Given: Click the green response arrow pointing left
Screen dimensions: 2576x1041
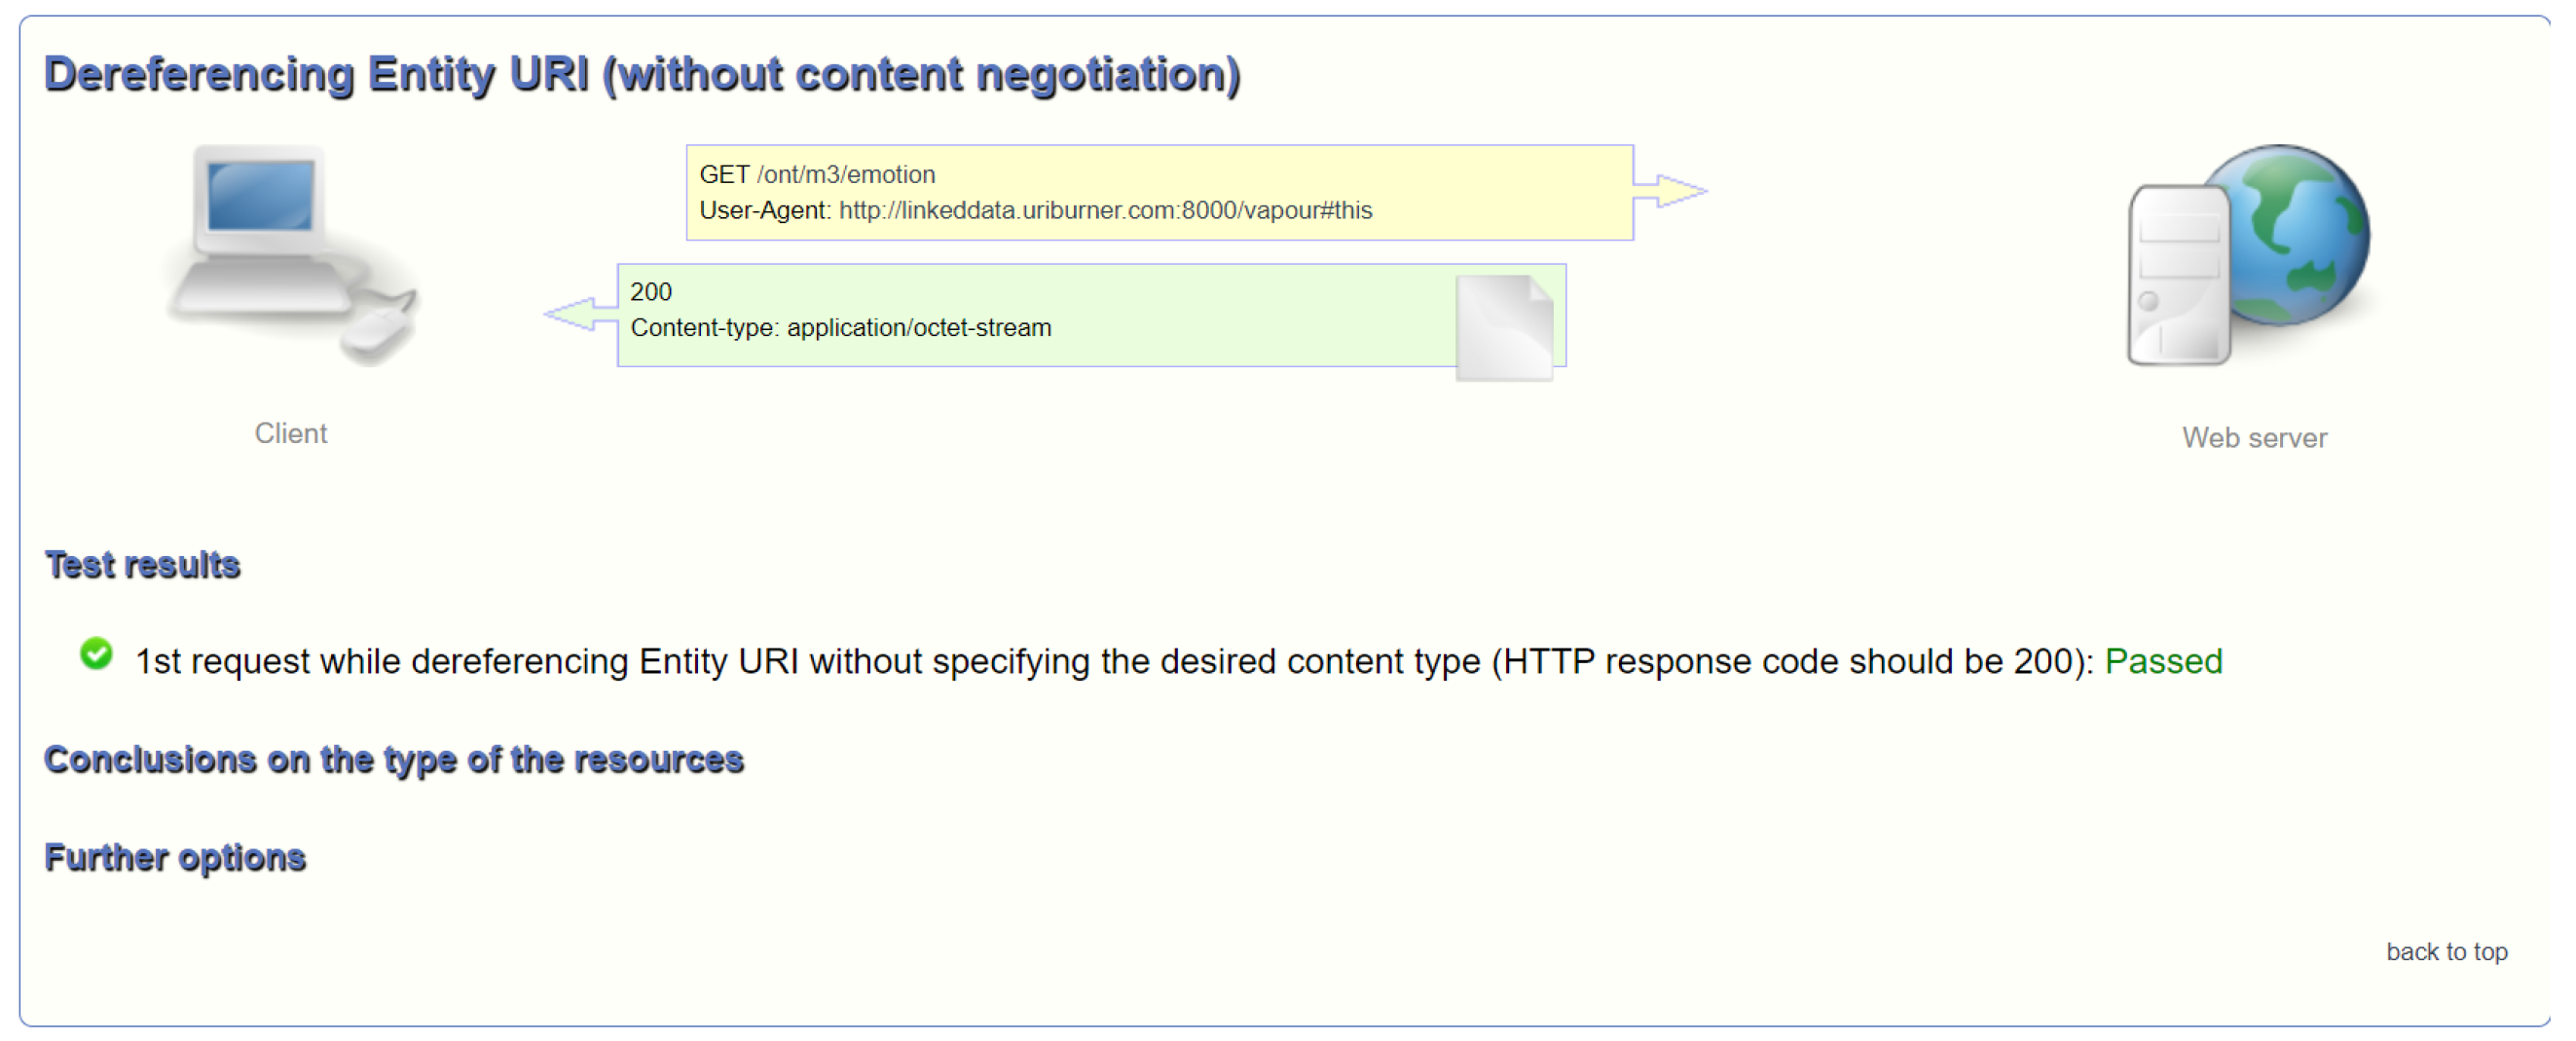Looking at the screenshot, I should pyautogui.click(x=581, y=315).
